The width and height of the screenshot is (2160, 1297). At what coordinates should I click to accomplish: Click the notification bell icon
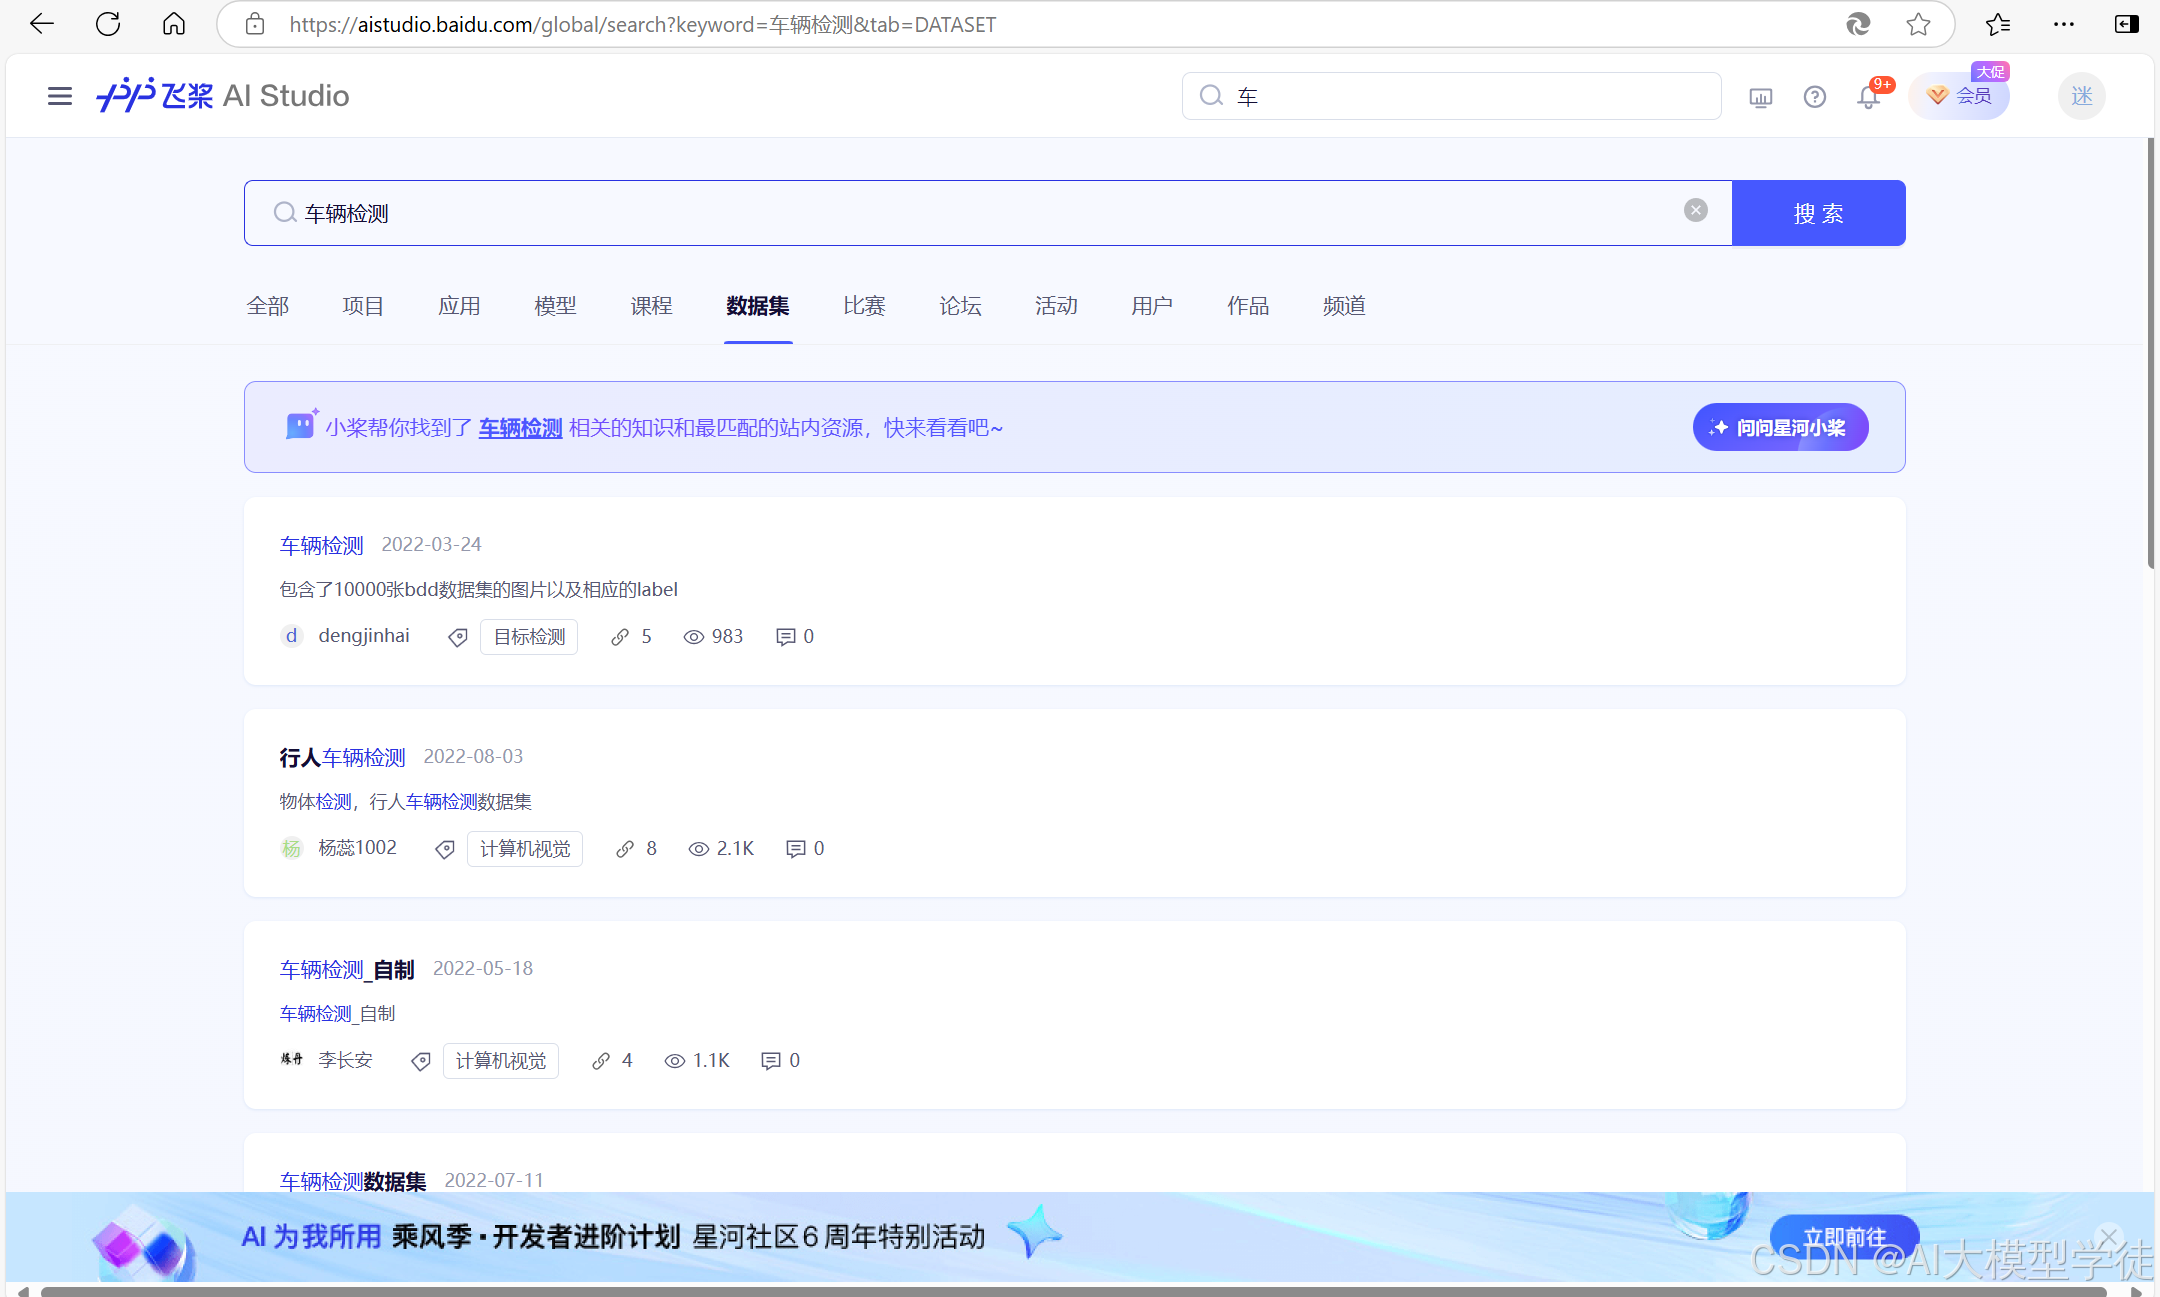tap(1868, 97)
